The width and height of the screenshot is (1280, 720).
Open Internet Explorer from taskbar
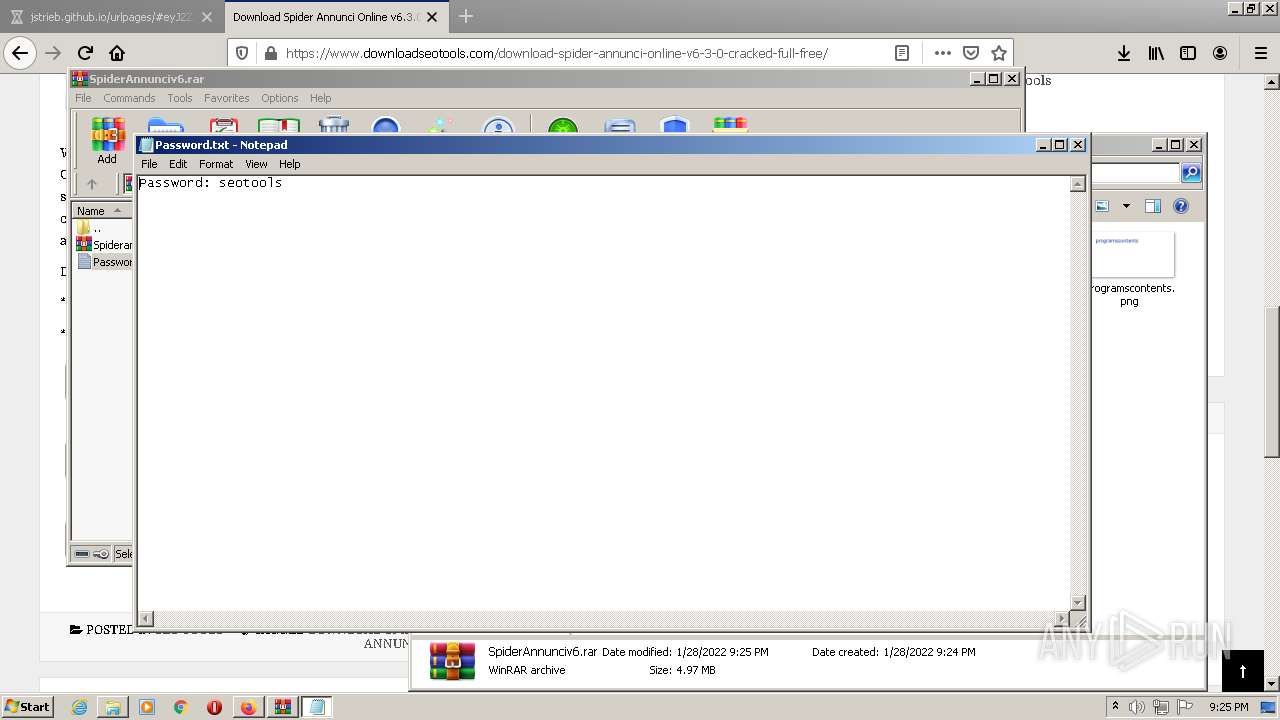click(79, 707)
